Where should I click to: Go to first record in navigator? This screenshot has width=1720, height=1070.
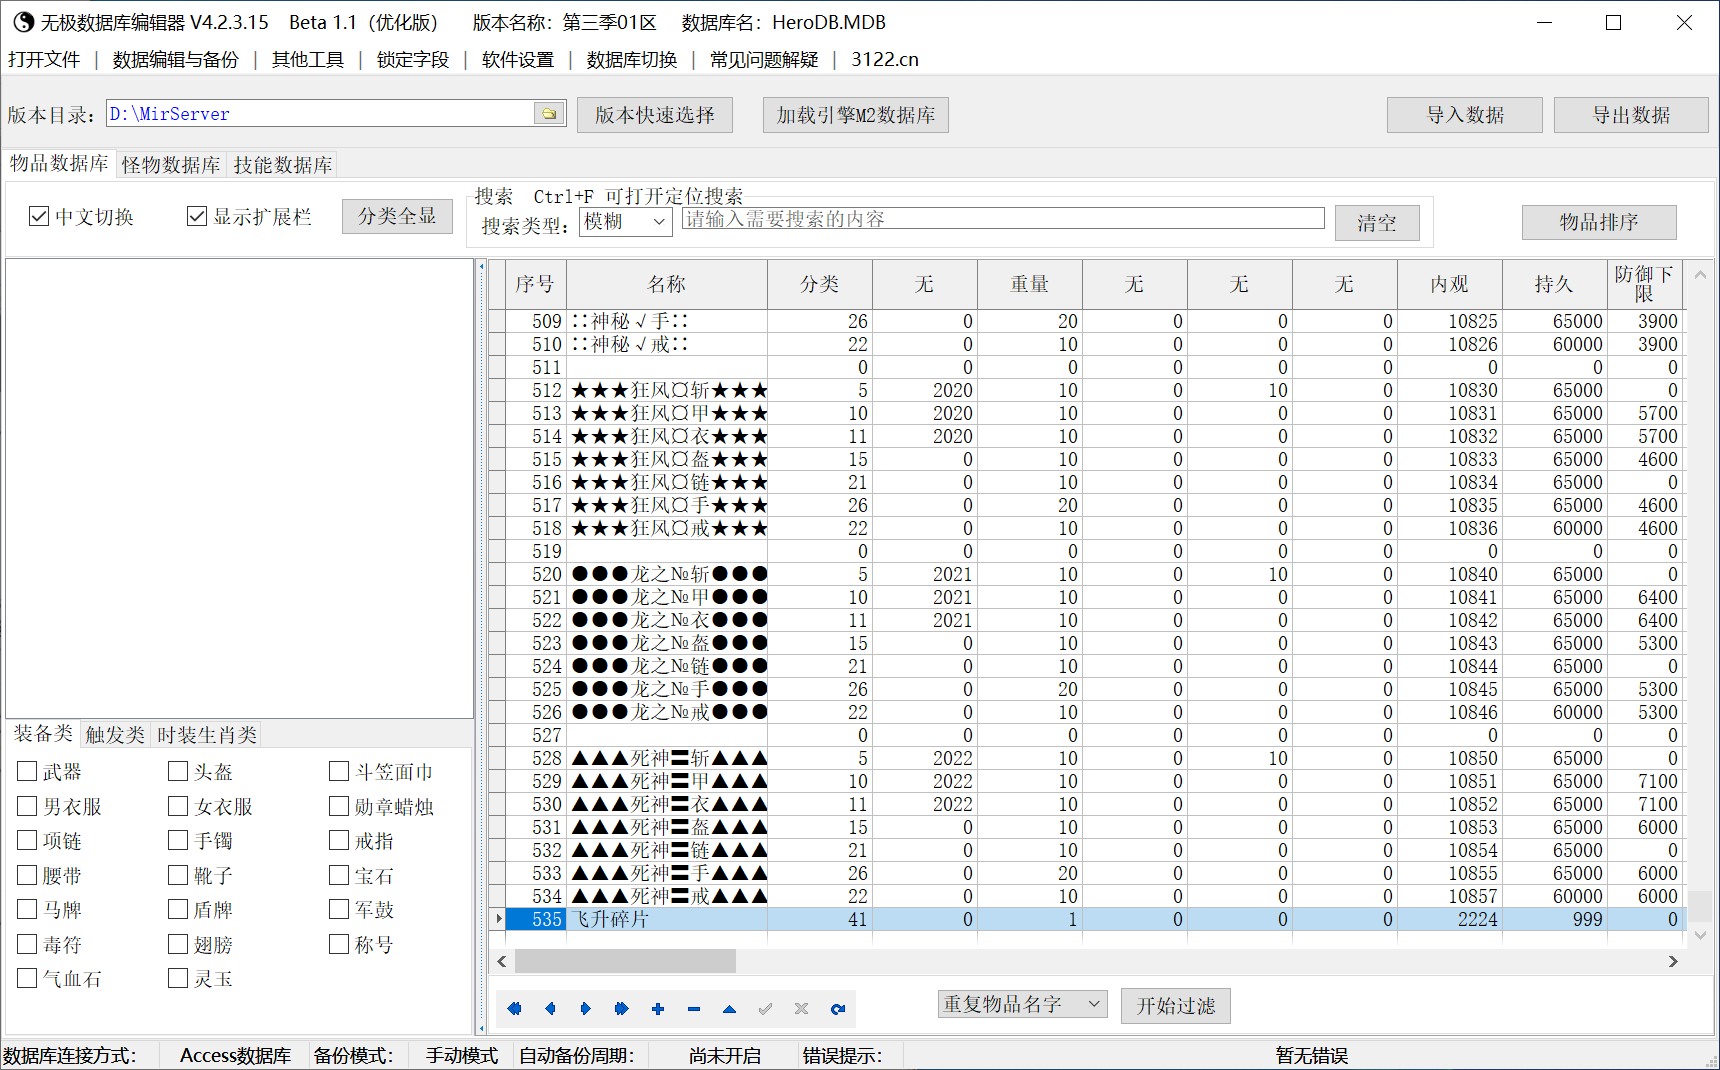pos(514,1009)
